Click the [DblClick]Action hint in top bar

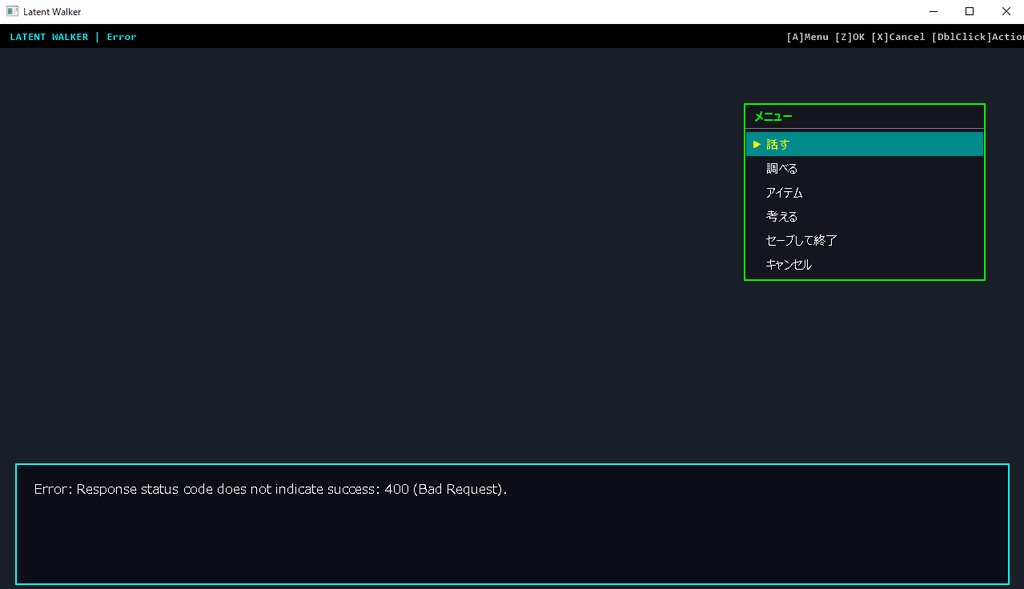[978, 37]
